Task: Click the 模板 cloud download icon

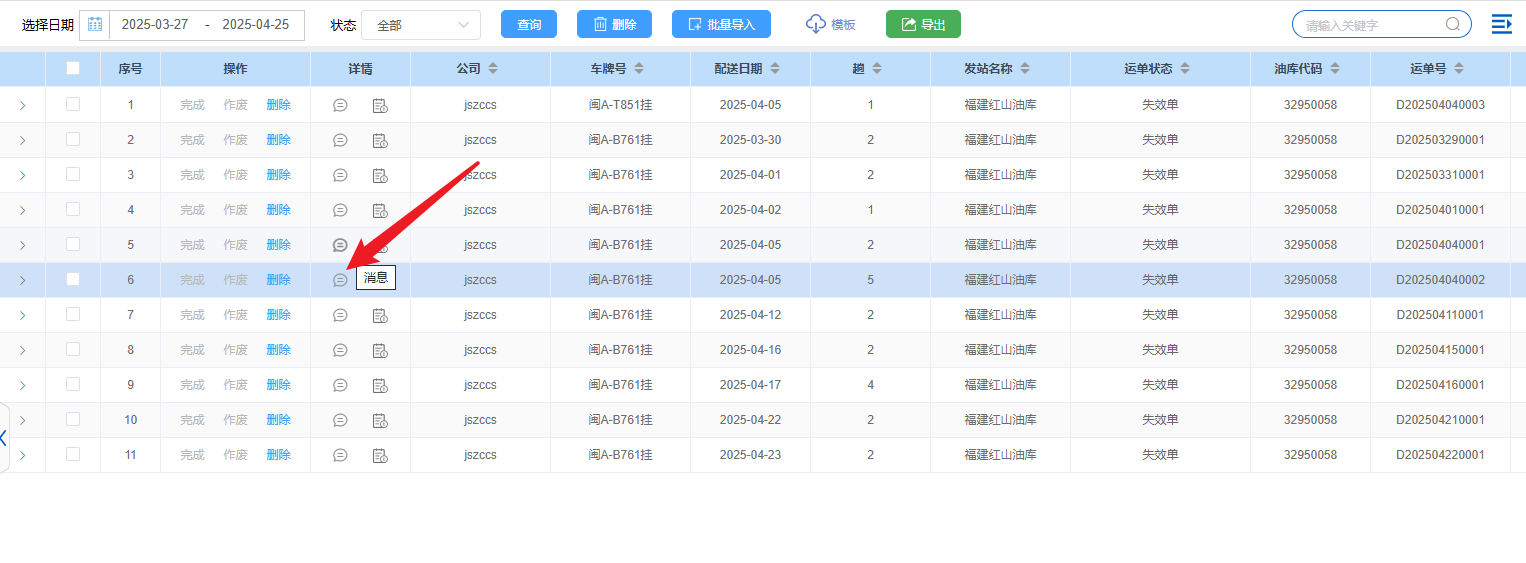Action: [816, 25]
